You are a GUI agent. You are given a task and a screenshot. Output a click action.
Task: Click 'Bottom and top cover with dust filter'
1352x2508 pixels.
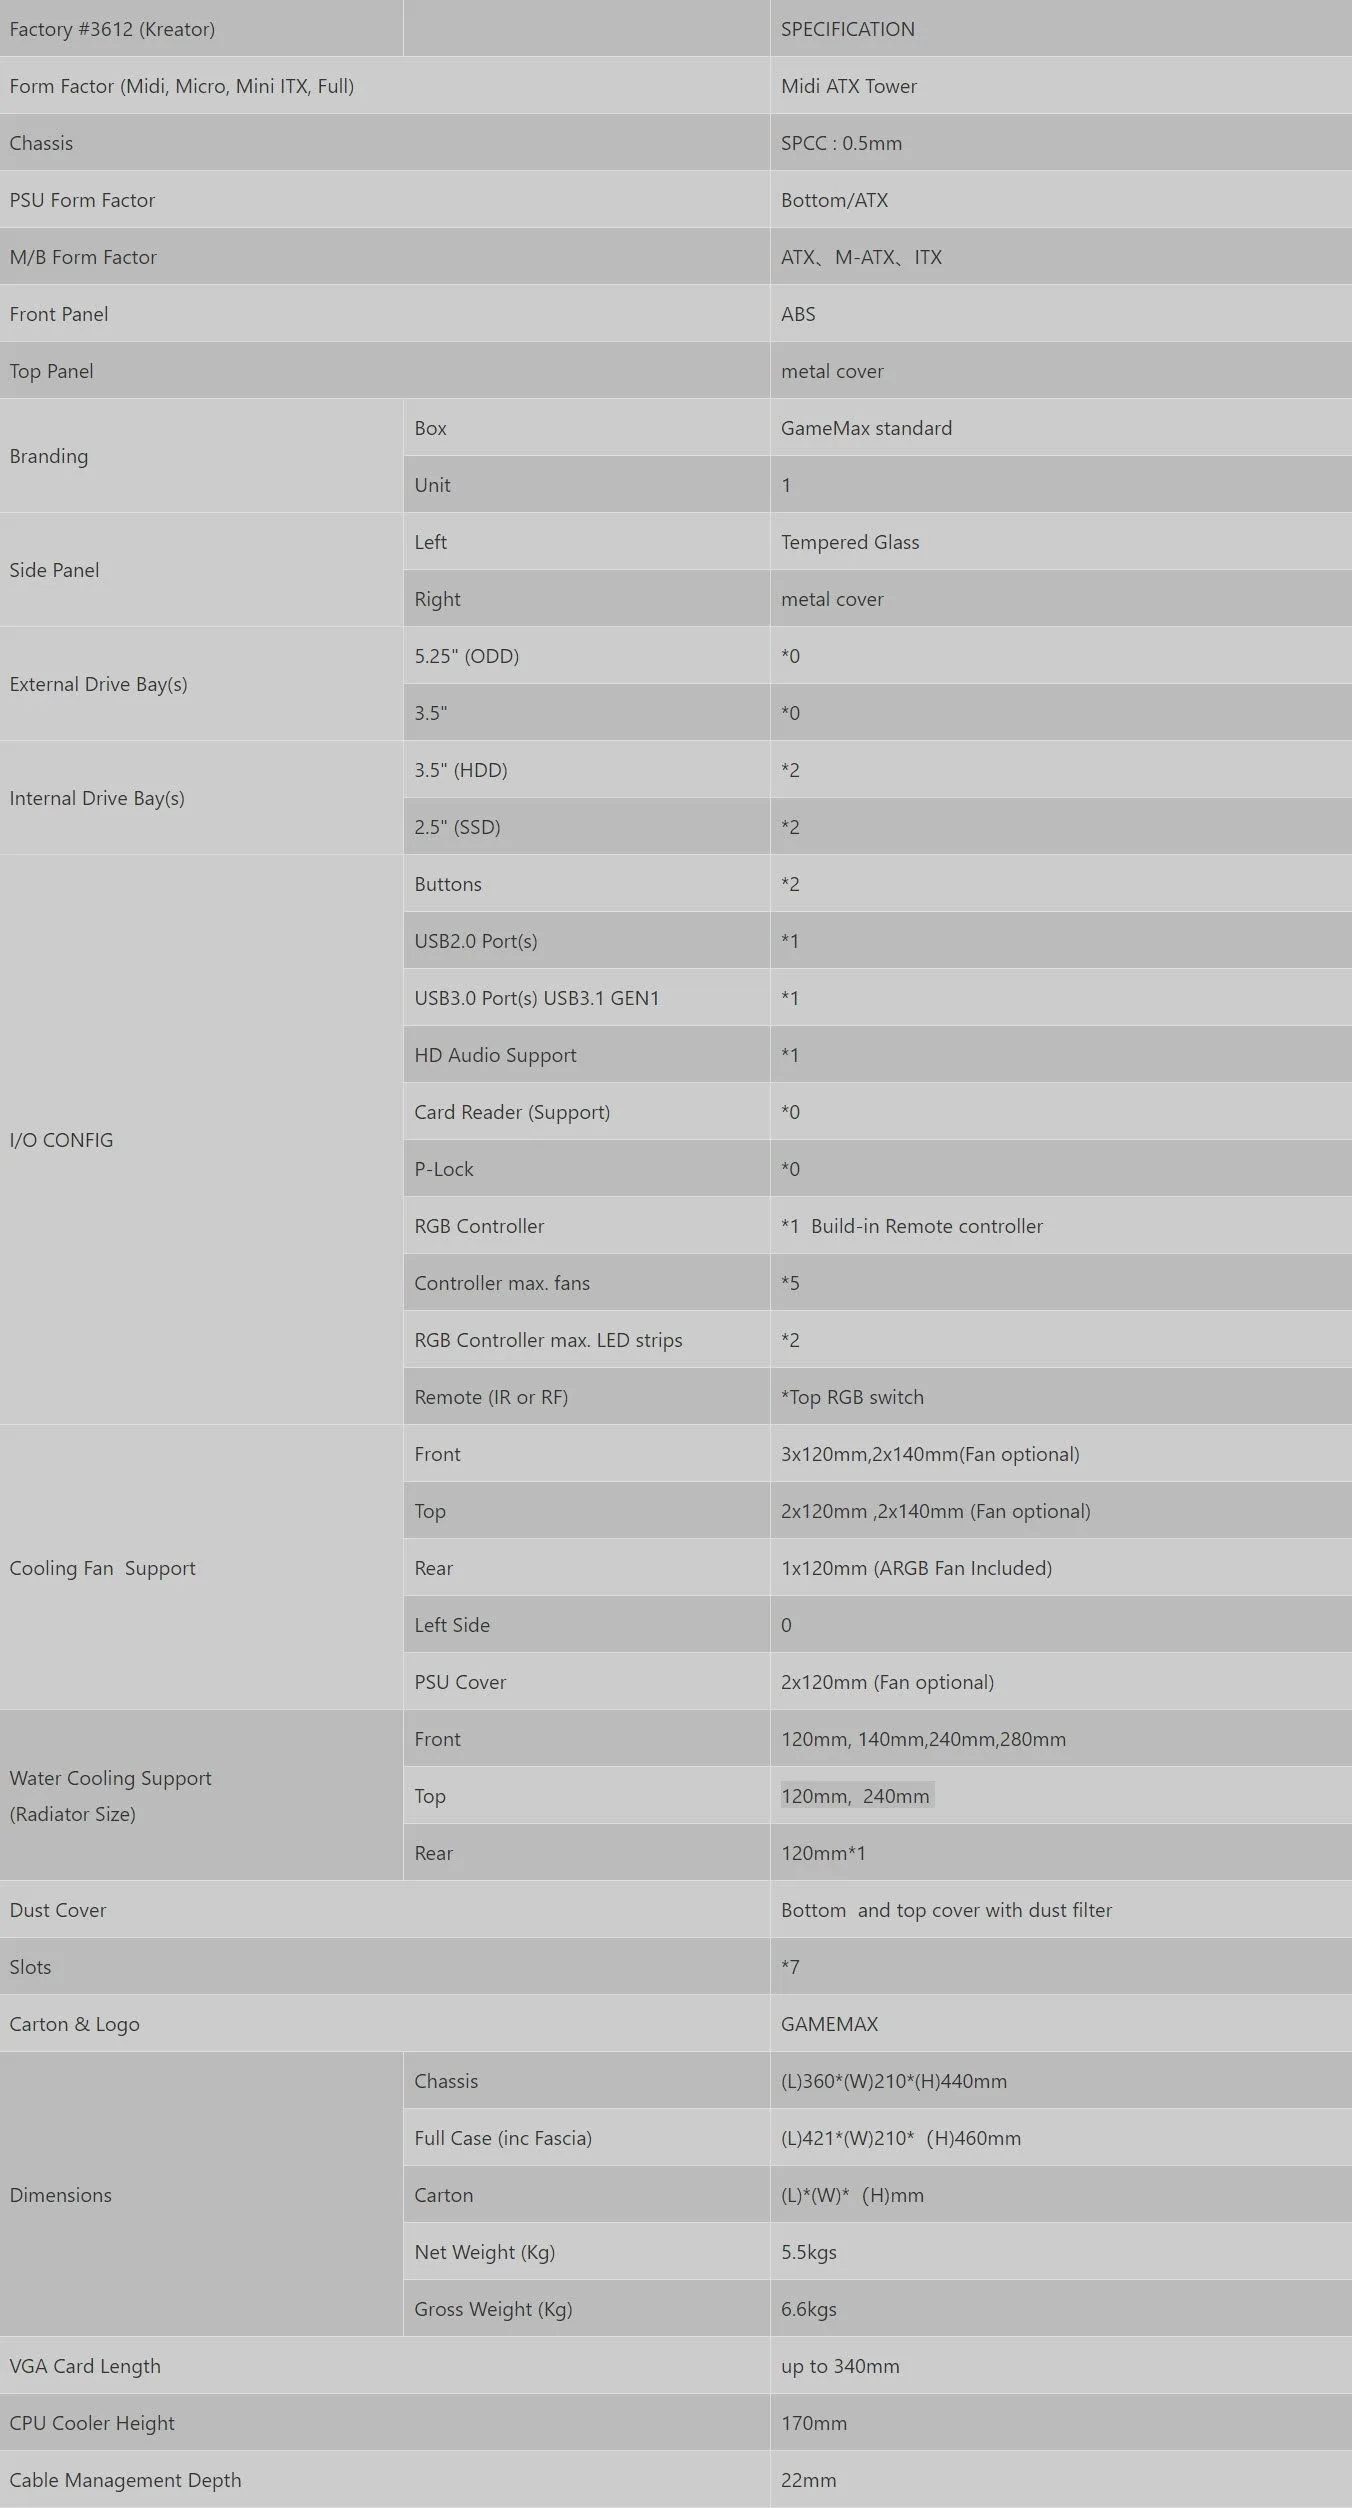pyautogui.click(x=946, y=1910)
